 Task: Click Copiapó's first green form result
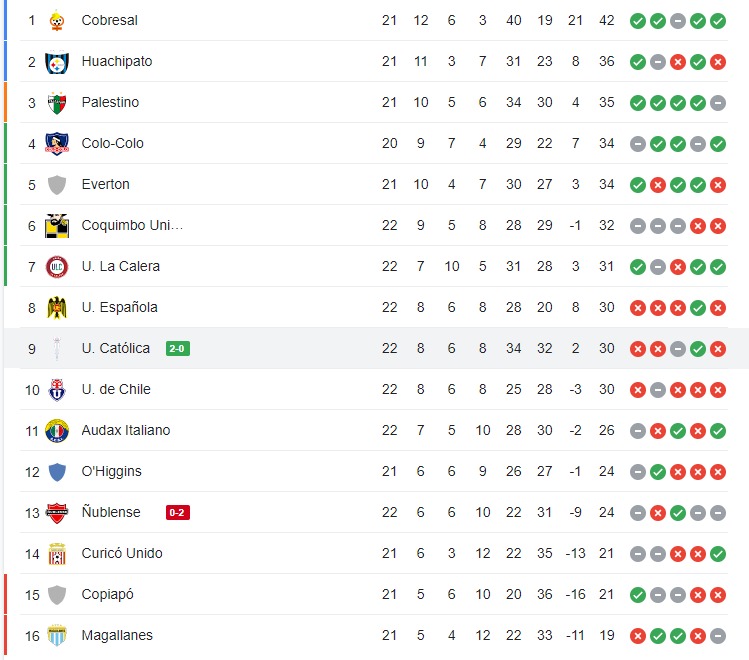637,594
